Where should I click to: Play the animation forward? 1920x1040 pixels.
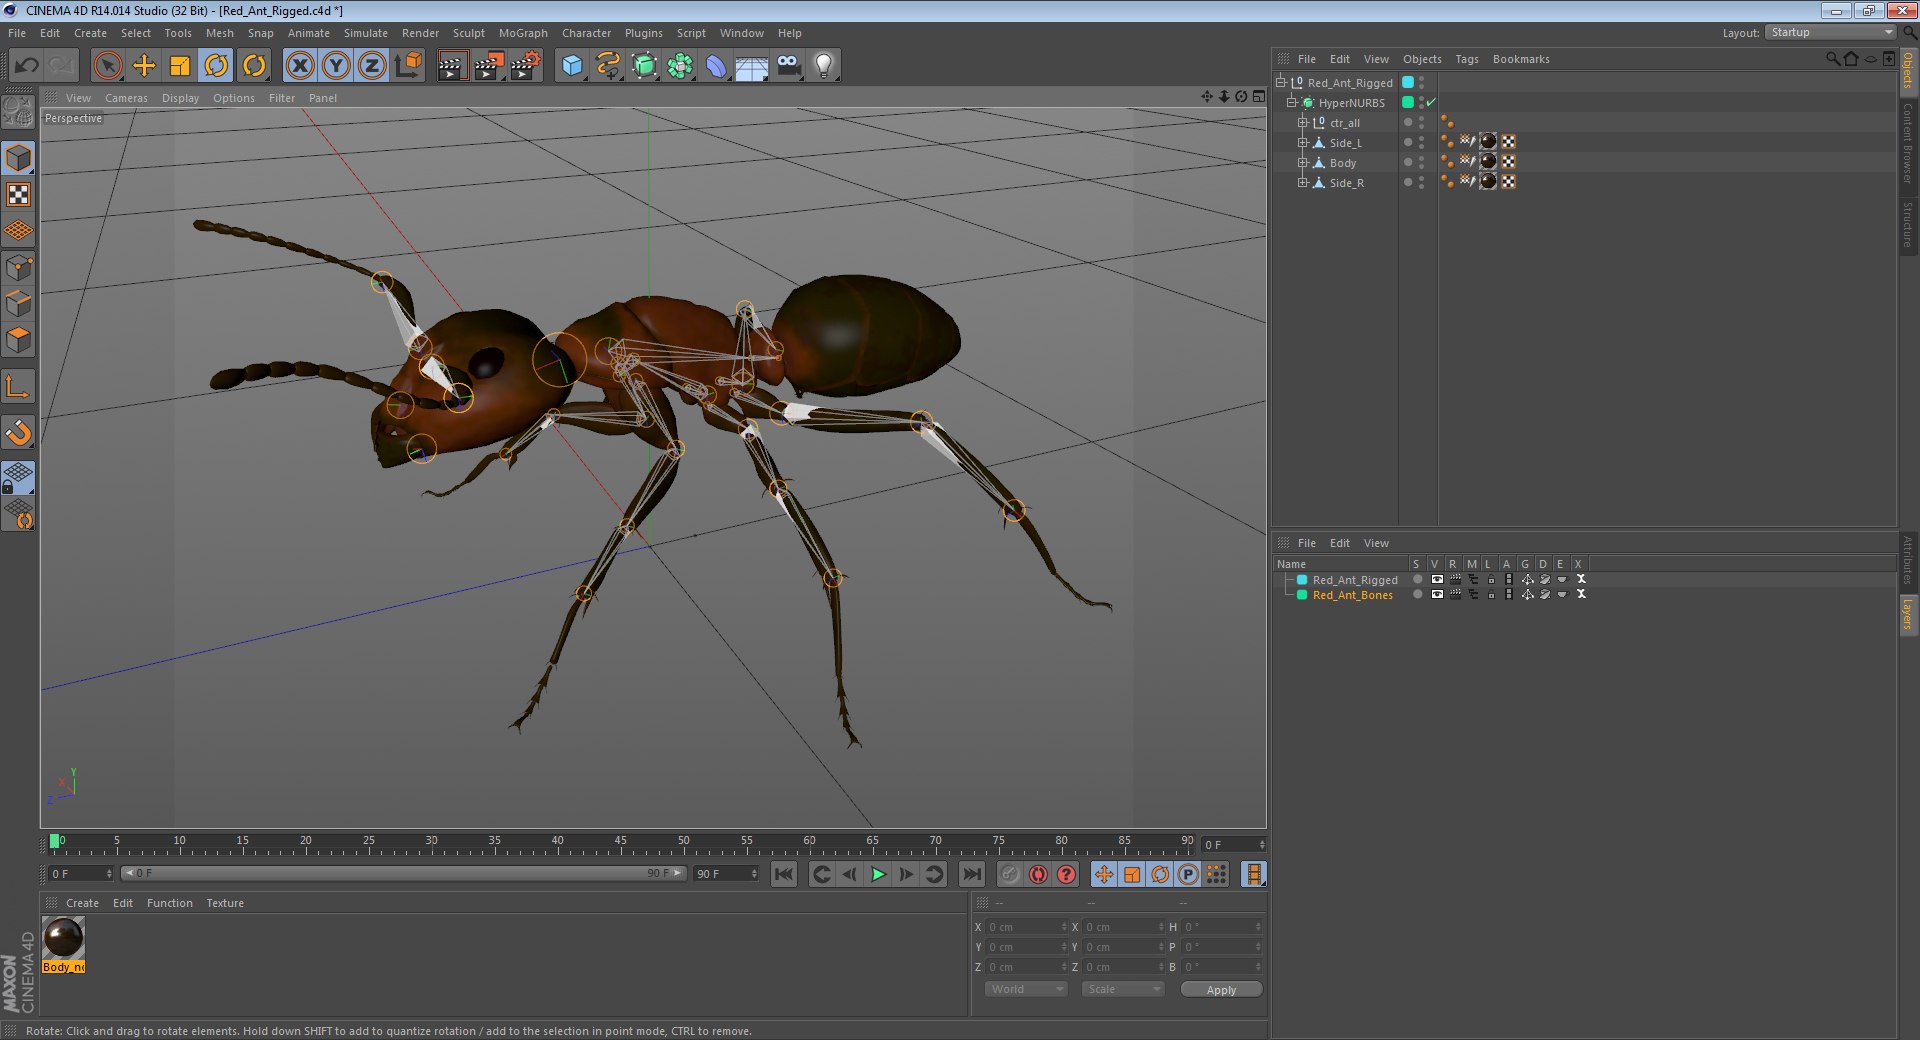pyautogui.click(x=878, y=874)
